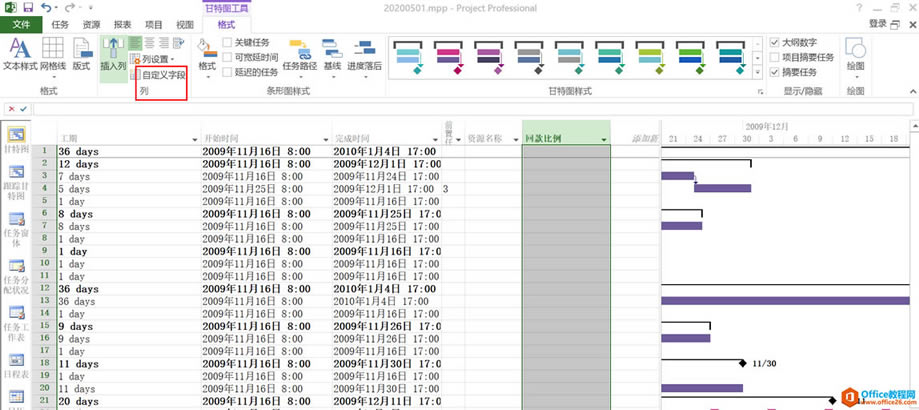Image resolution: width=919 pixels, height=410 pixels.
Task: Select the align right column icon
Action: (164, 42)
